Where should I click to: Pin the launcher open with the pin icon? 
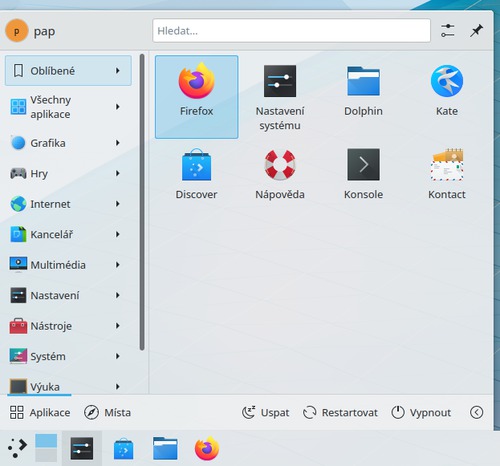(476, 31)
